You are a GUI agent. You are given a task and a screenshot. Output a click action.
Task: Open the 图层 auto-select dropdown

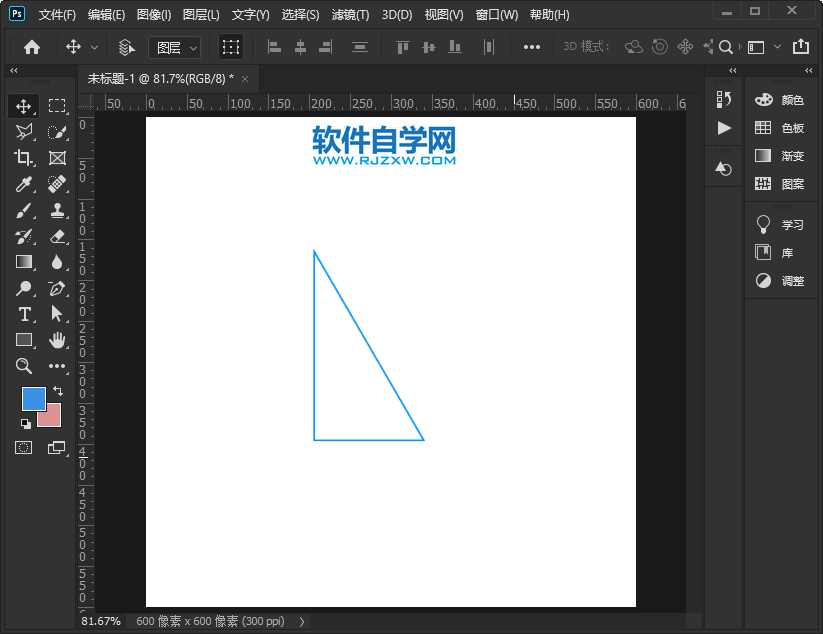[174, 47]
